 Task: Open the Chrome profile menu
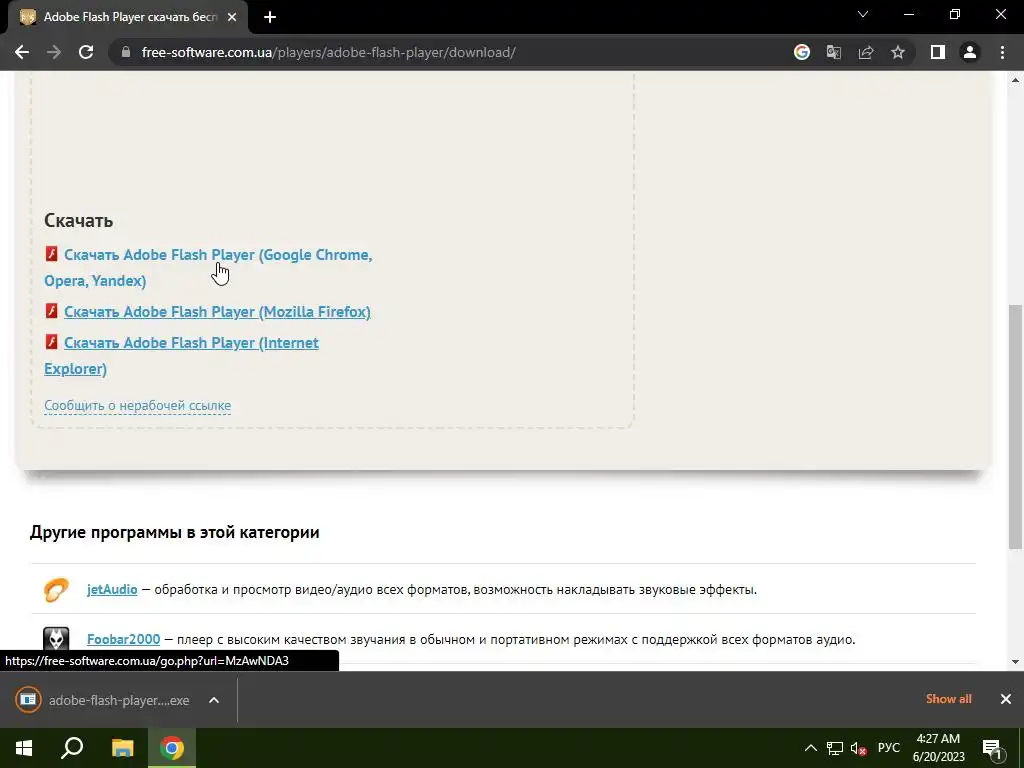point(970,52)
